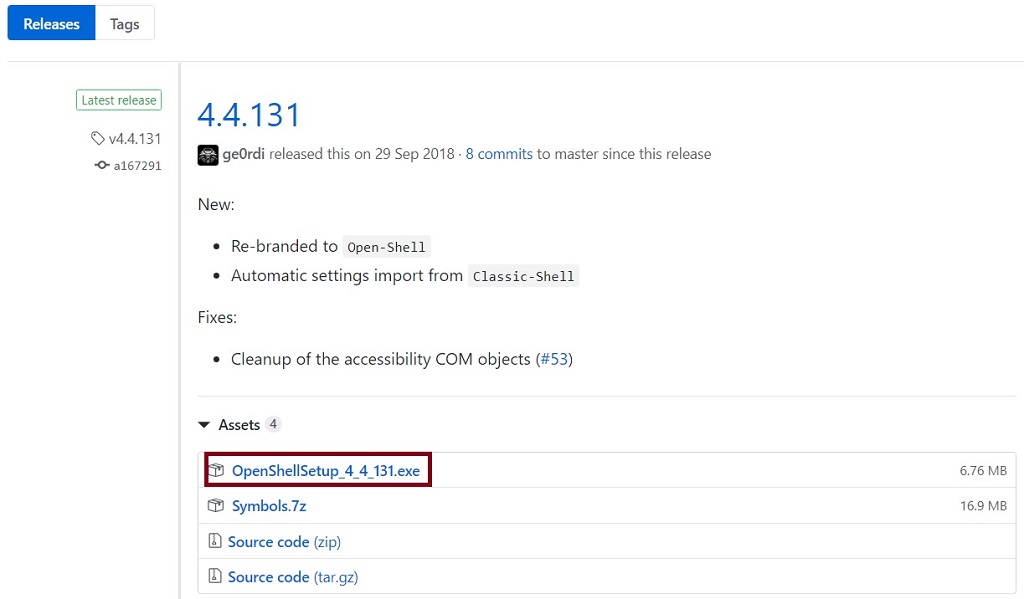Click the 16.9 MB file size
1024x599 pixels.
tap(983, 506)
